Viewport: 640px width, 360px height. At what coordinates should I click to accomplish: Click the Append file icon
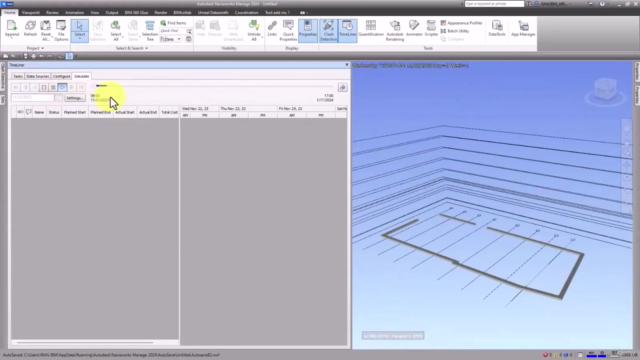(x=12, y=29)
